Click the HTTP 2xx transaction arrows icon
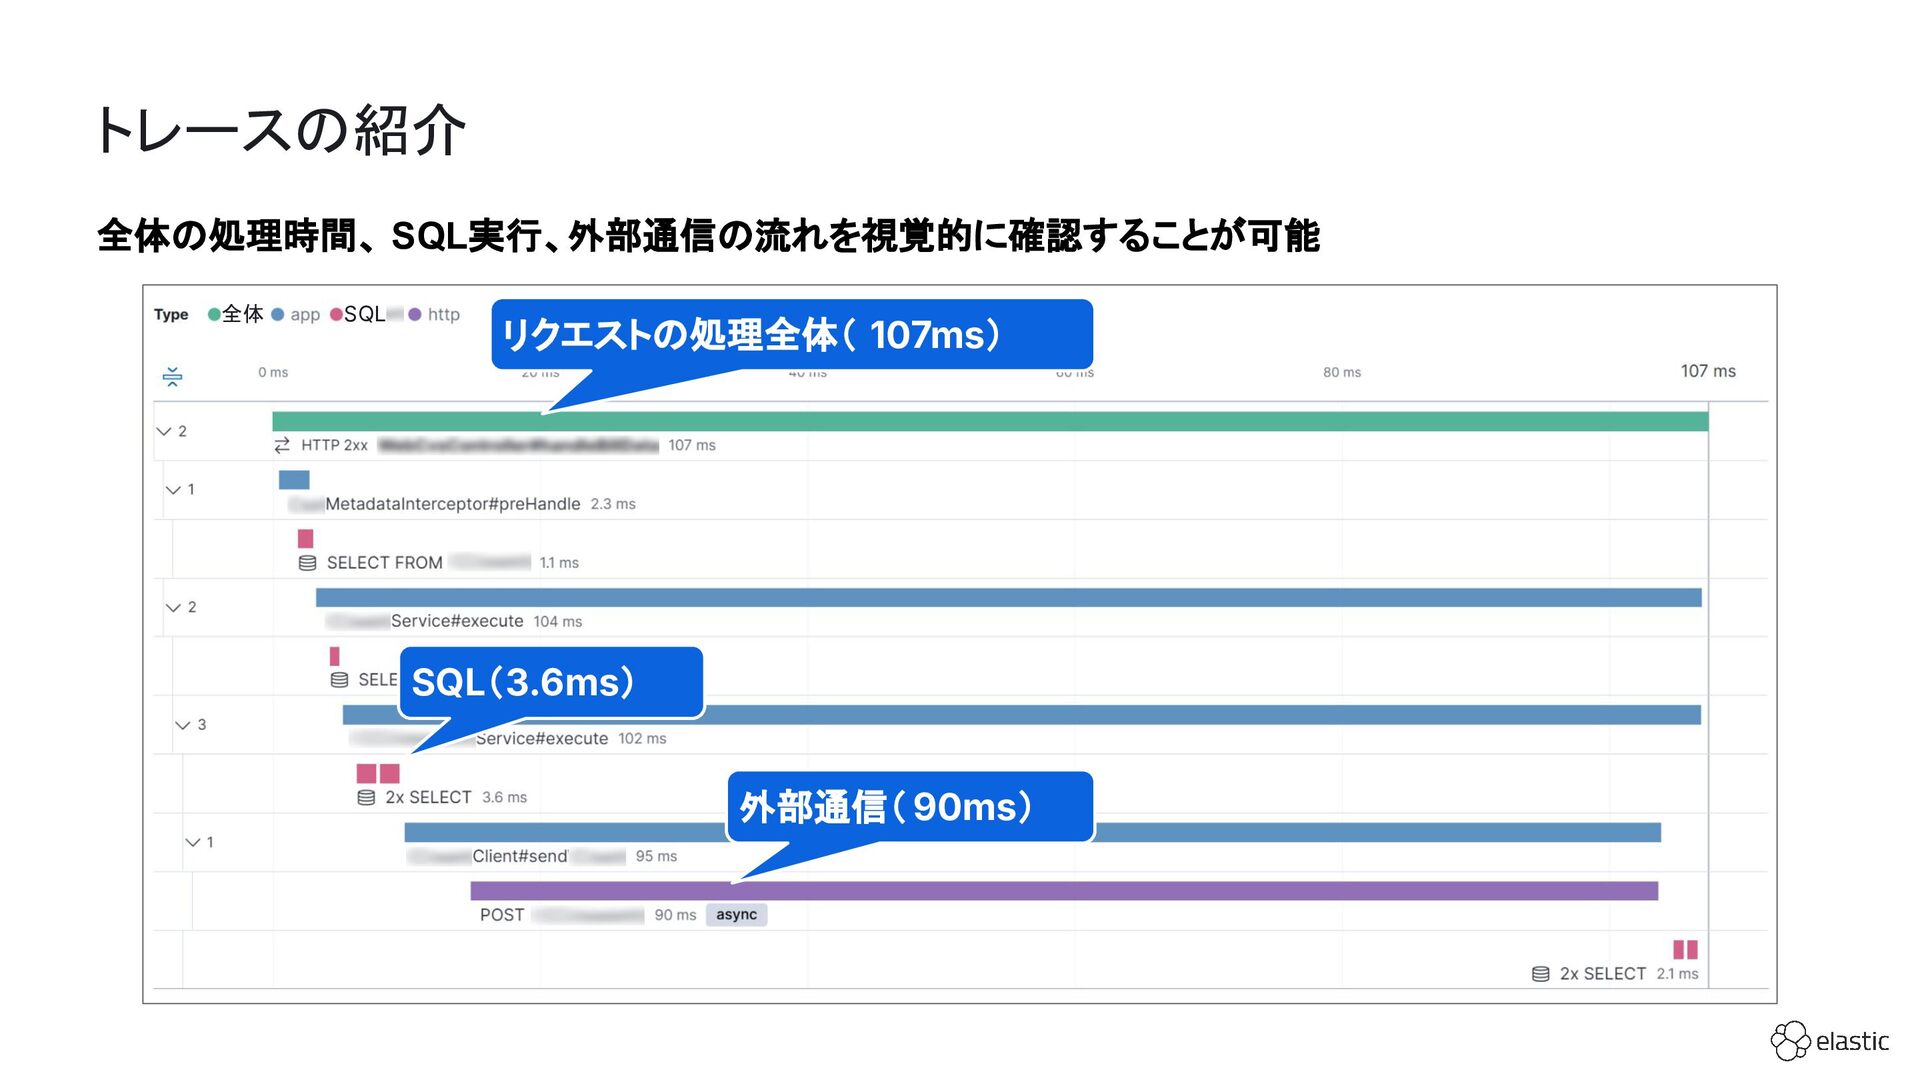The height and width of the screenshot is (1080, 1920). 282,445
